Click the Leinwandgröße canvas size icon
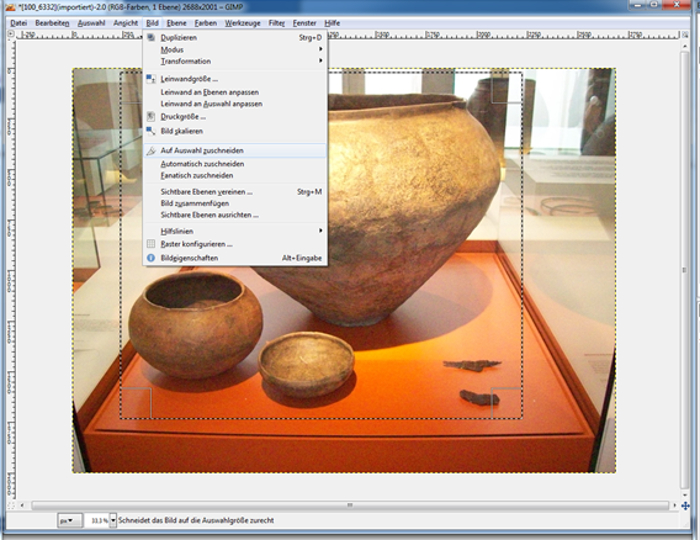The height and width of the screenshot is (540, 700). 152,78
